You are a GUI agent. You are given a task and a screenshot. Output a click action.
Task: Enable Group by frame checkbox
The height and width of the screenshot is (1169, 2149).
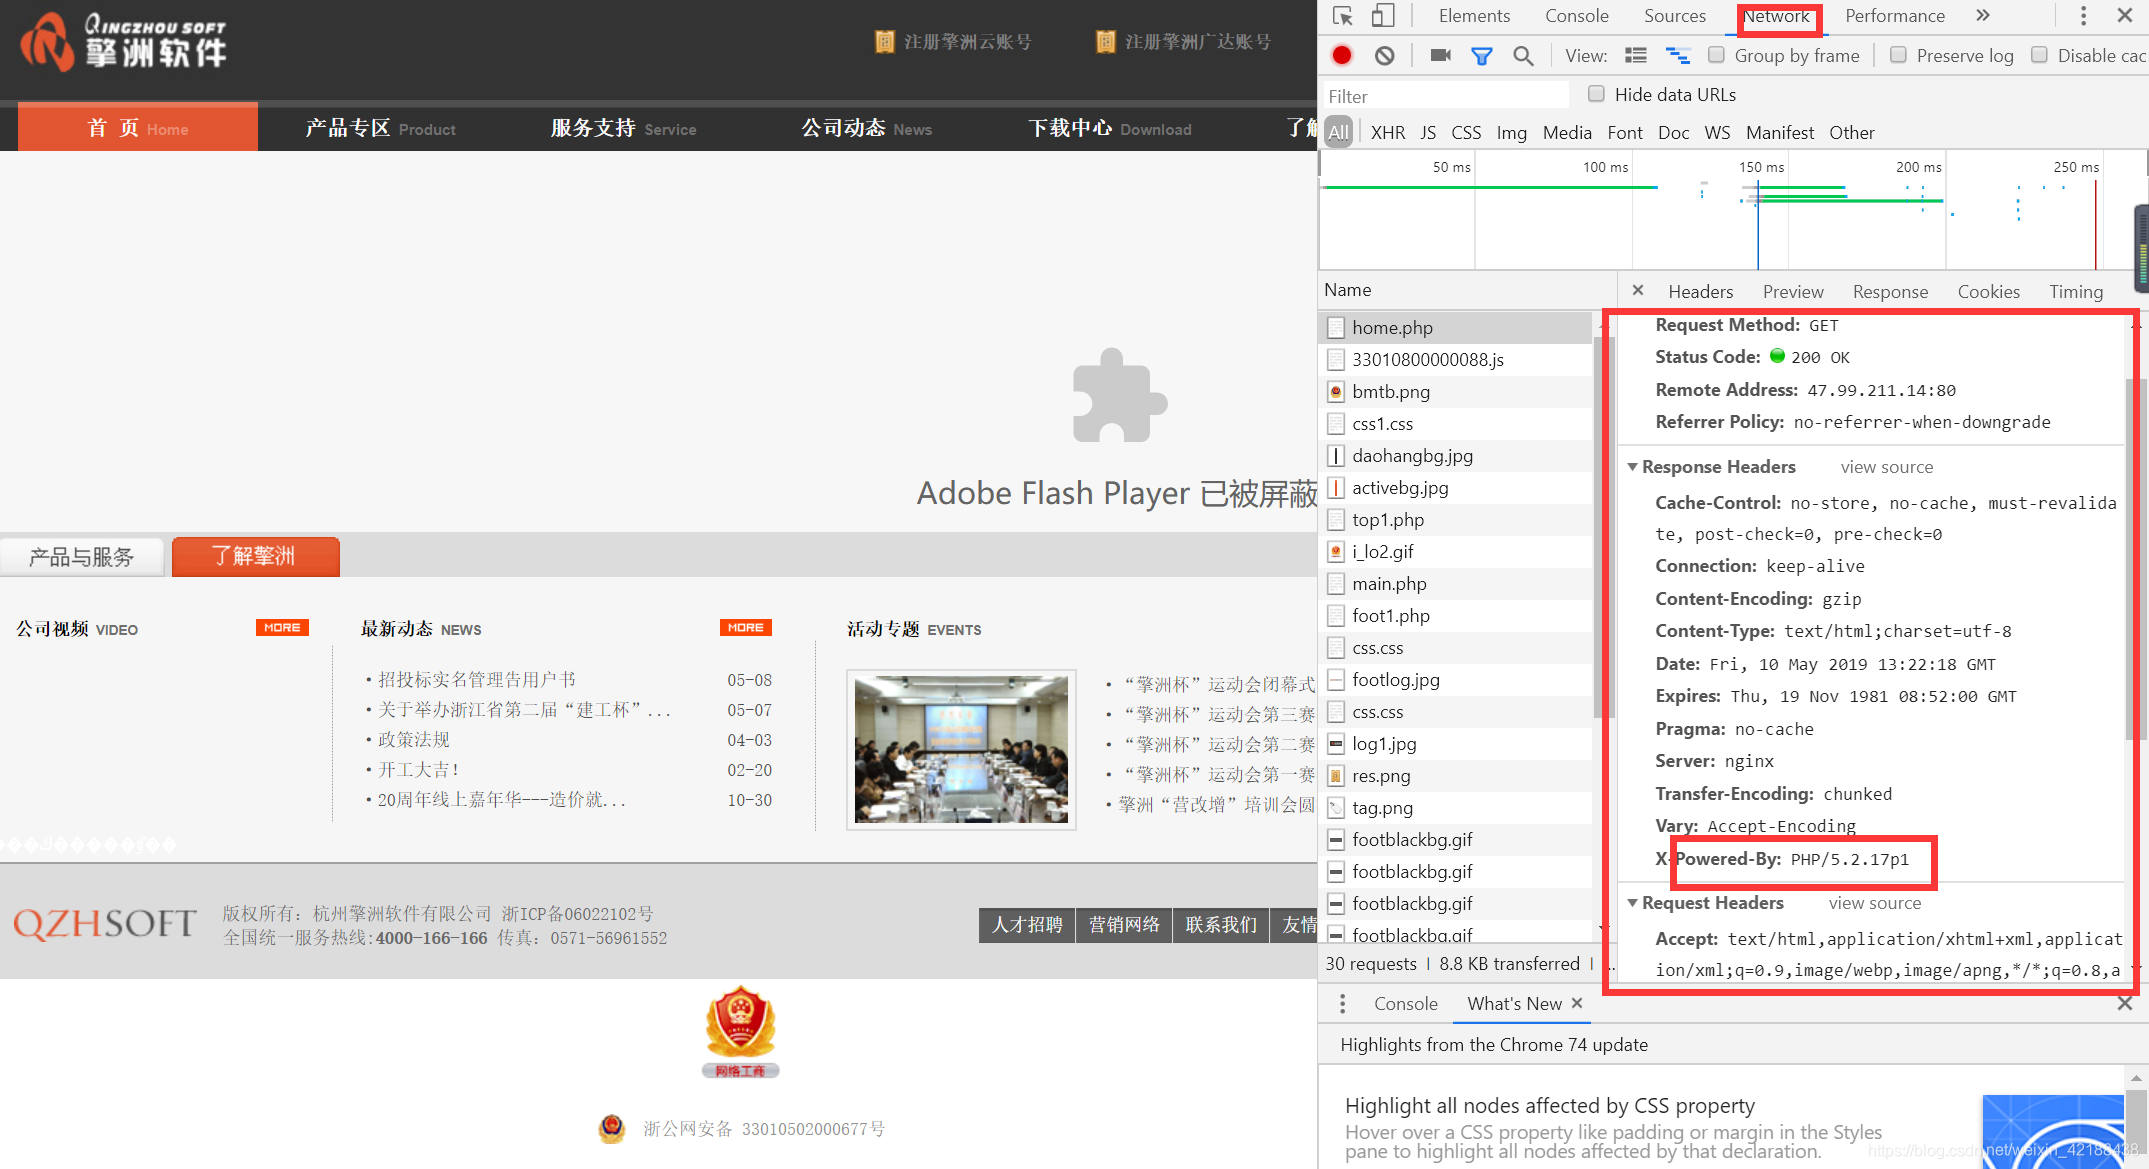coord(1716,55)
